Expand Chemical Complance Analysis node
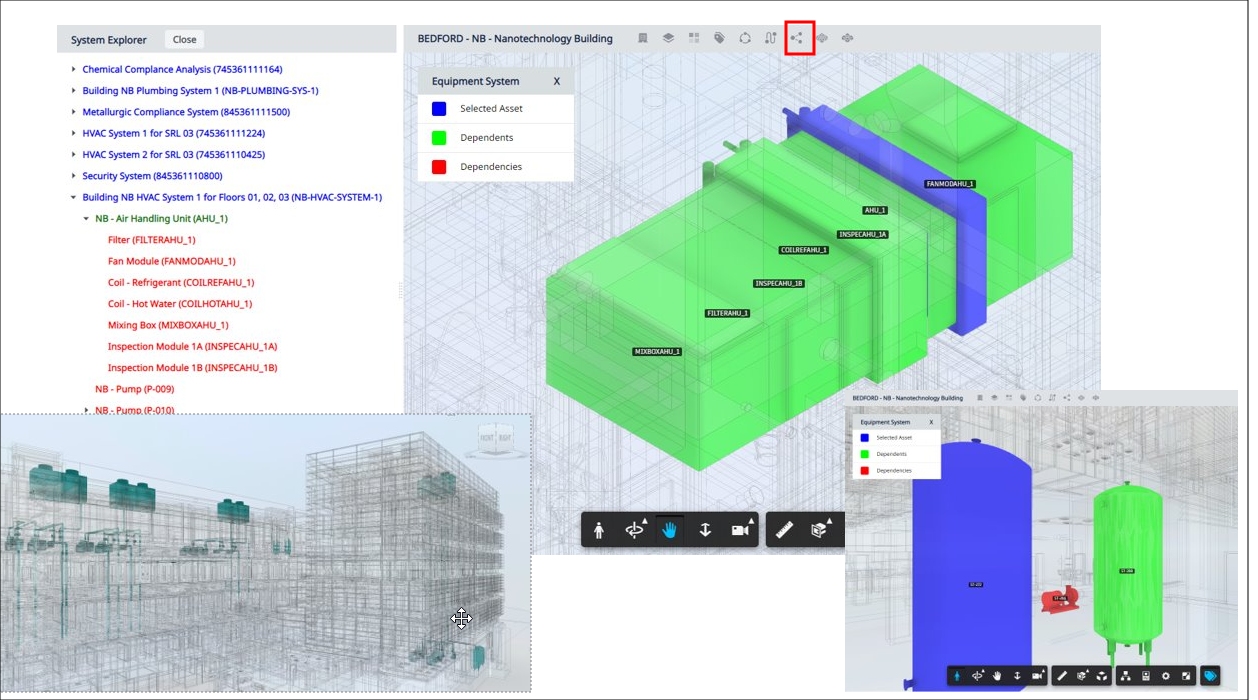This screenshot has width=1258, height=700. [74, 69]
